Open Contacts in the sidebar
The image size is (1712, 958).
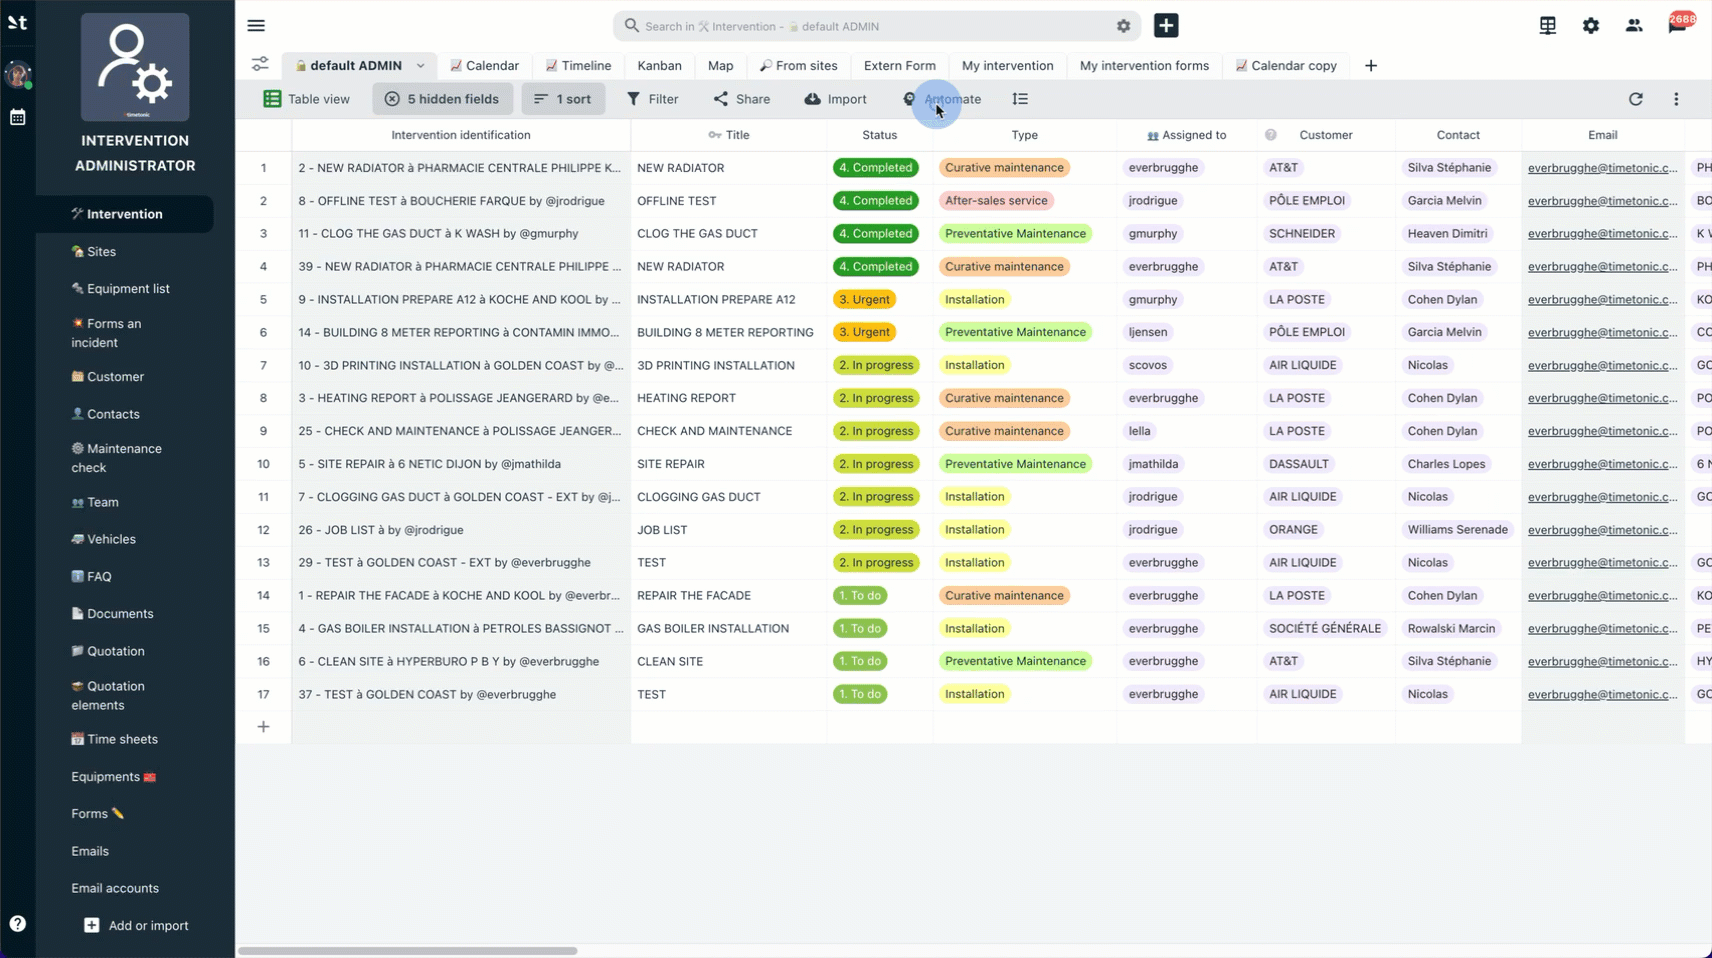point(105,414)
